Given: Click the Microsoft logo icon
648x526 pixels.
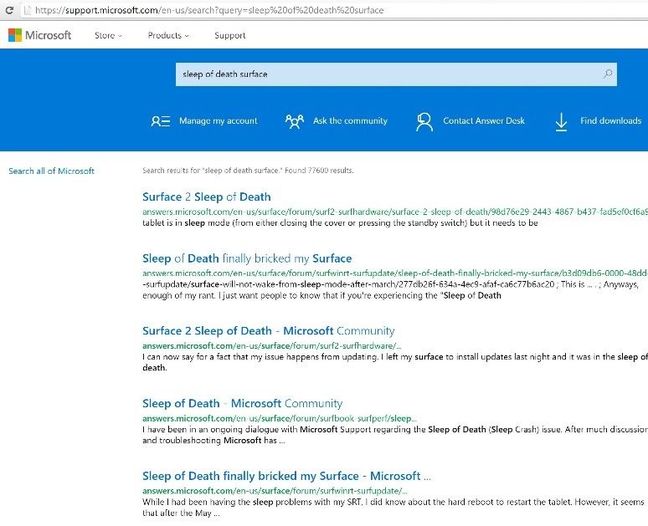Looking at the screenshot, I should 15,35.
